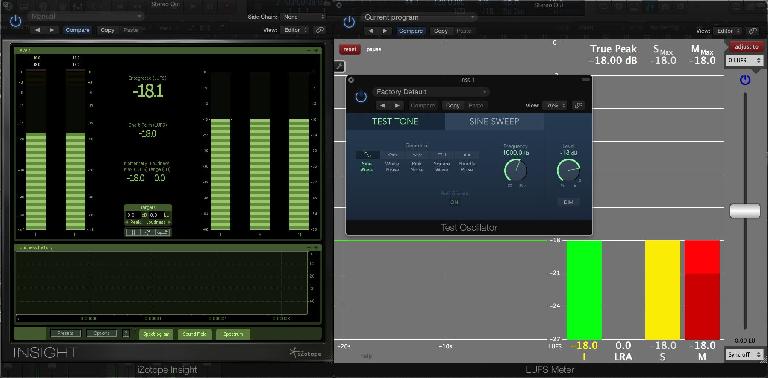Open the target level dropdown below adjust to

tap(744, 60)
